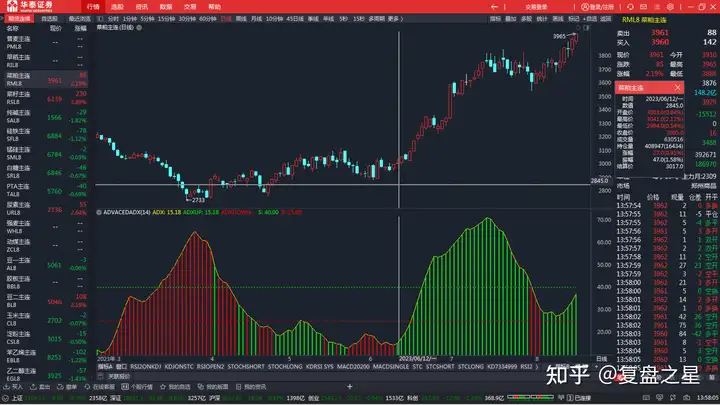Image resolution: width=720 pixels, height=405 pixels.
Task: Select RSI20NKDJ indicator tab
Action: 146,367
